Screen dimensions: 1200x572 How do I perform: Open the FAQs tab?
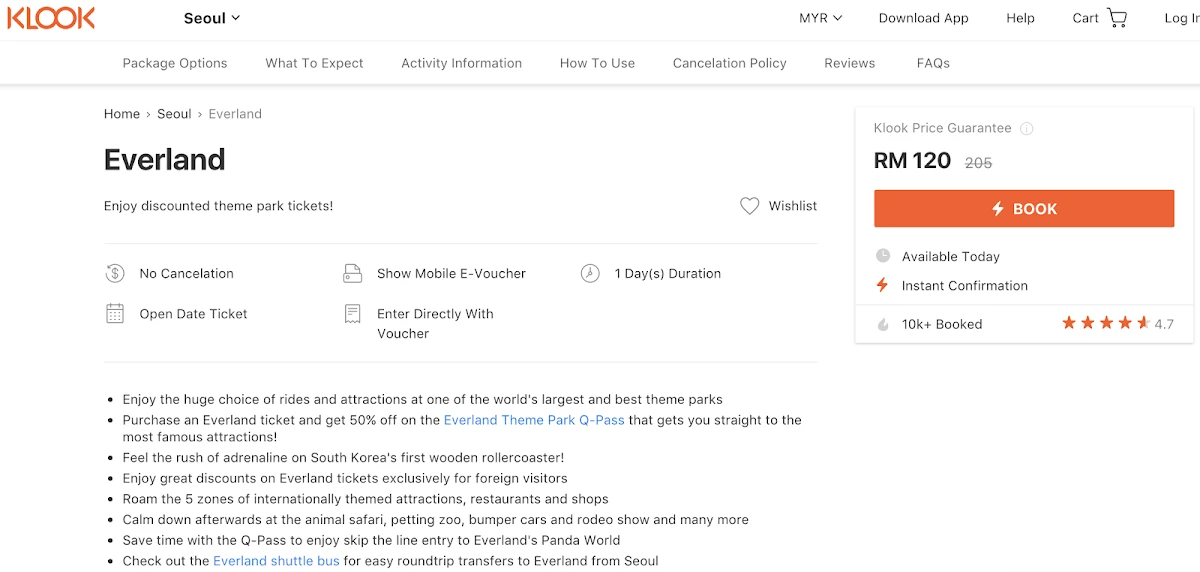933,63
